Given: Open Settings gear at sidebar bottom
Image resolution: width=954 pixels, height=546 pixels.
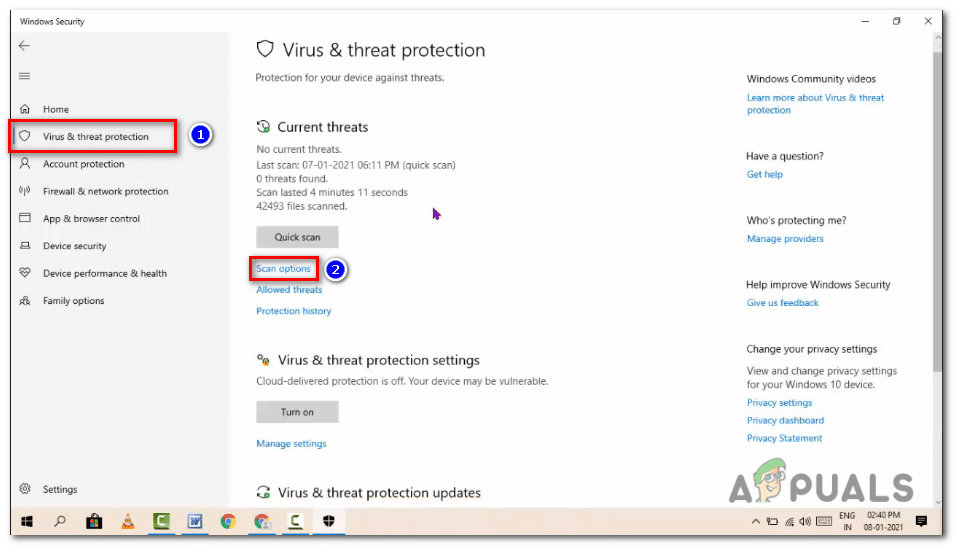Looking at the screenshot, I should [x=25, y=489].
